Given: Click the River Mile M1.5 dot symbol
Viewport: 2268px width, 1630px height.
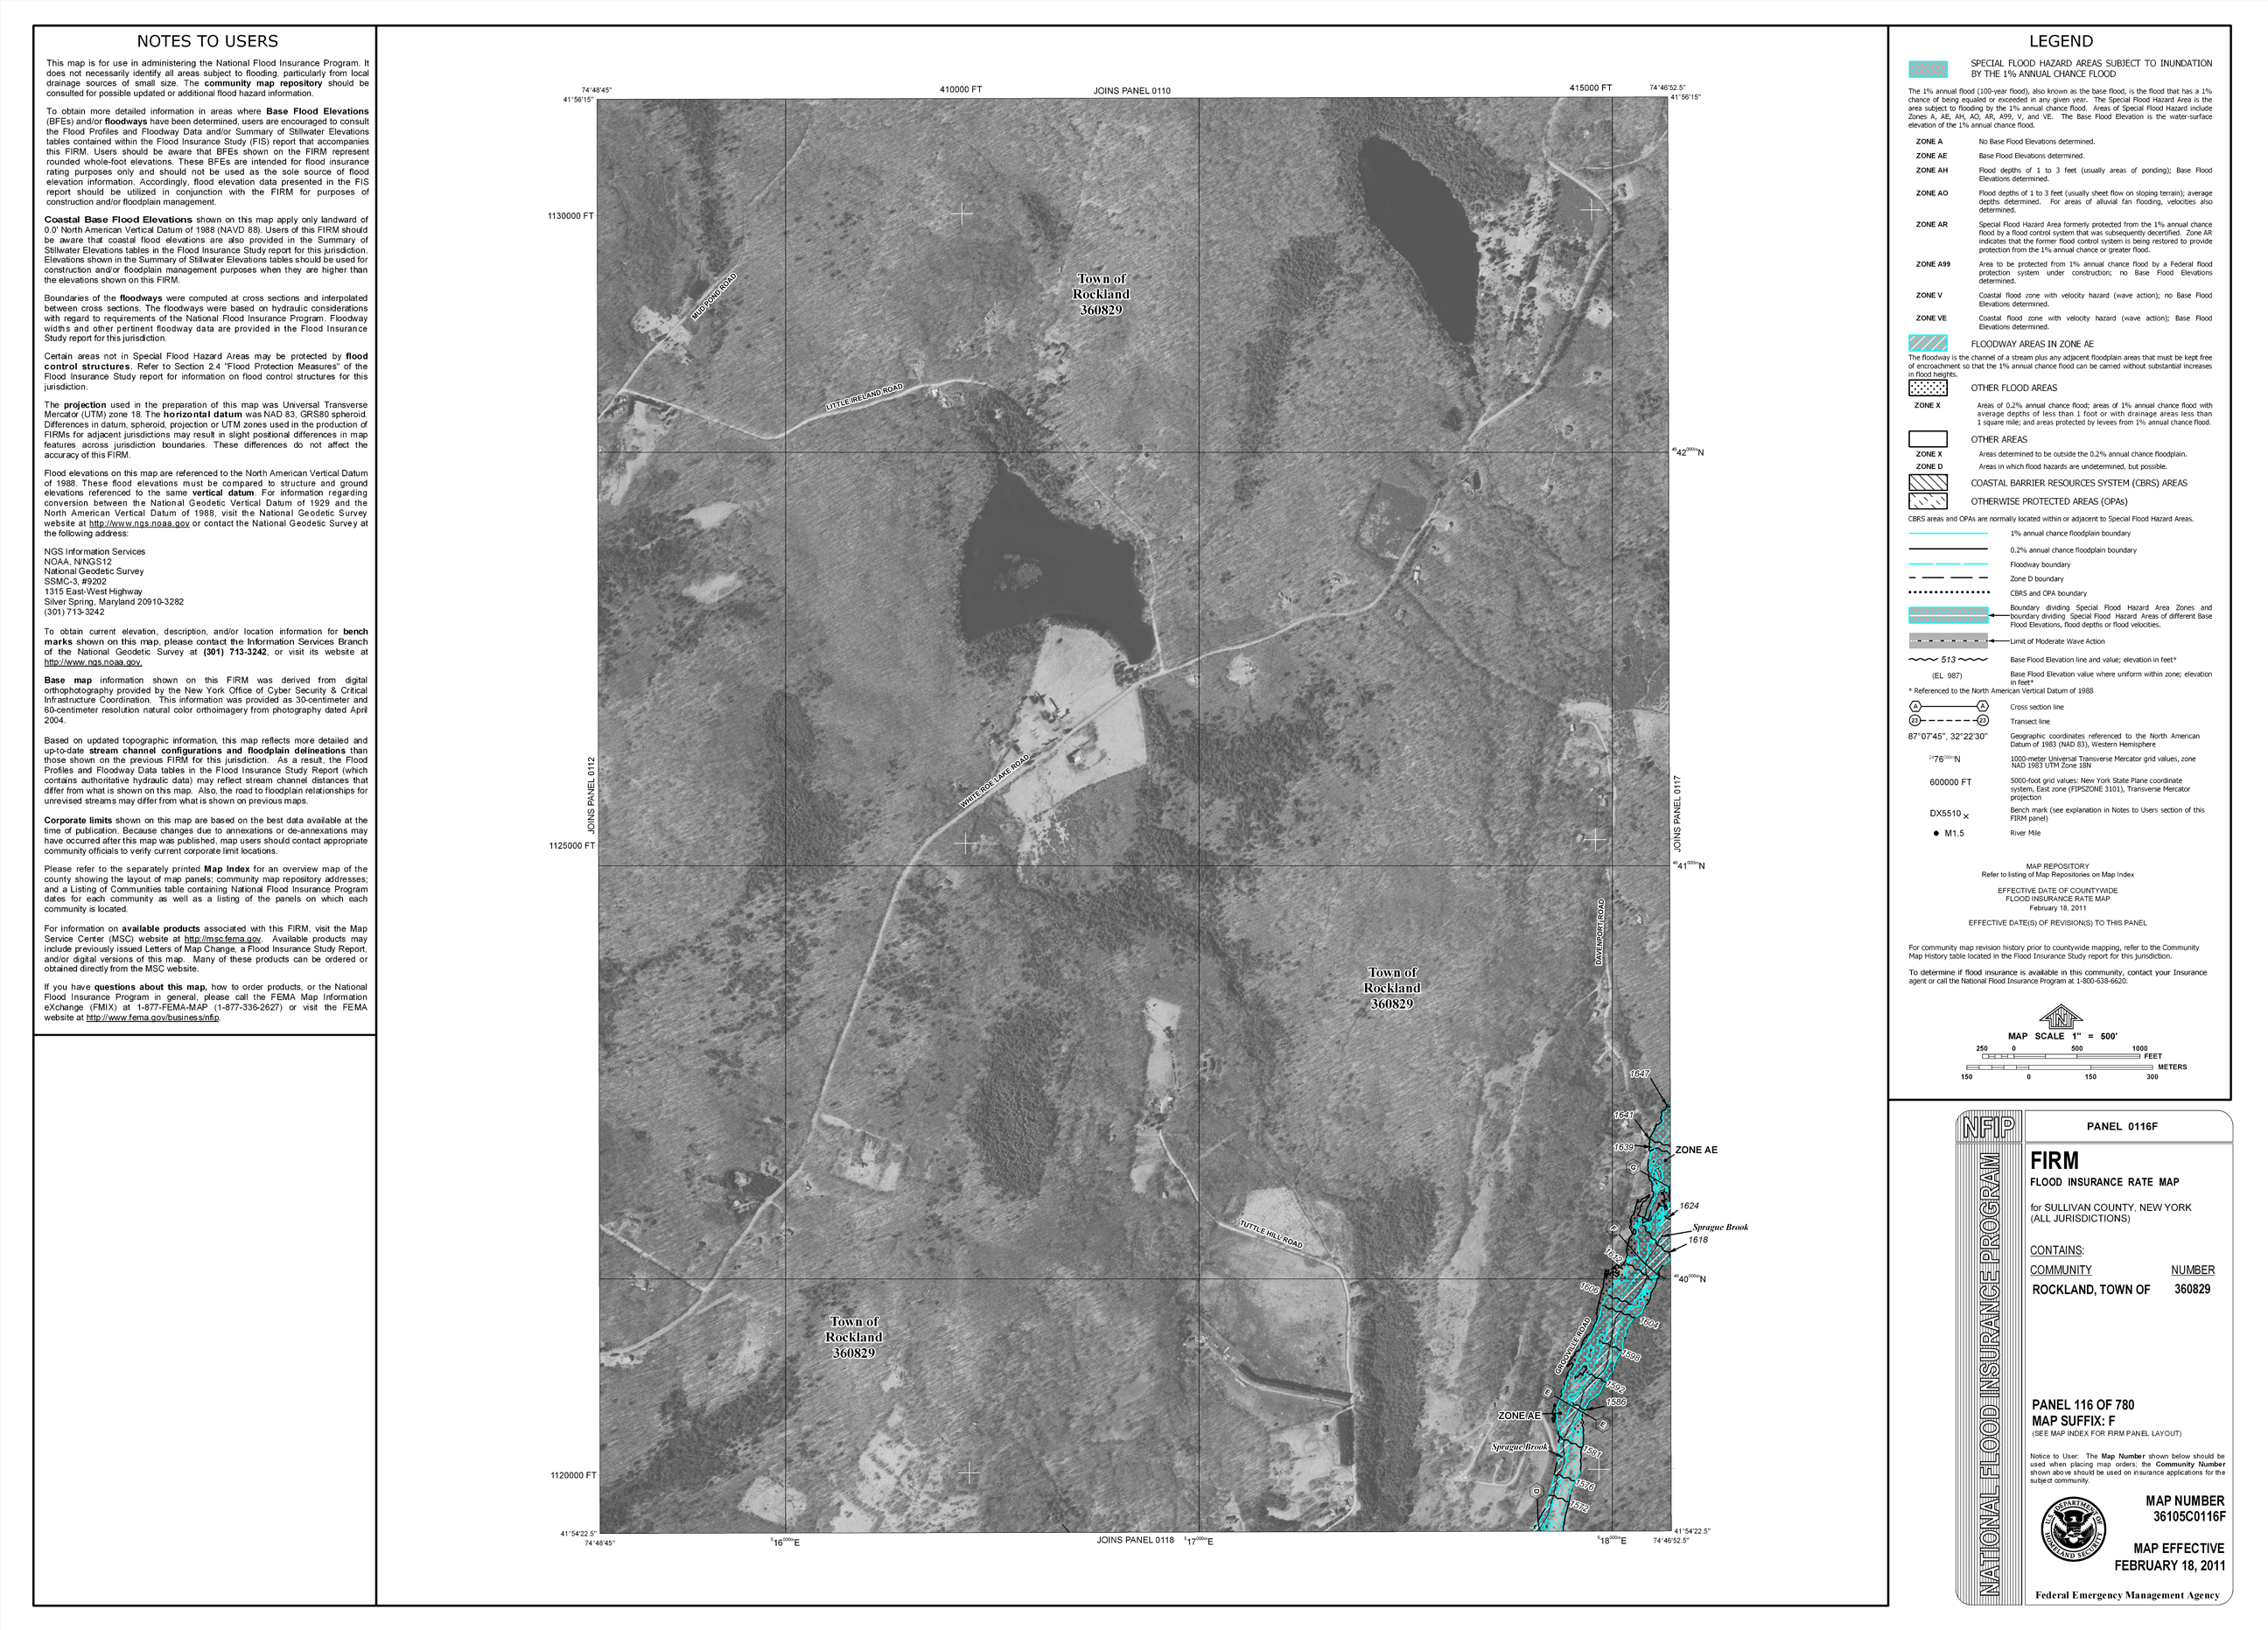Looking at the screenshot, I should click(x=1949, y=833).
